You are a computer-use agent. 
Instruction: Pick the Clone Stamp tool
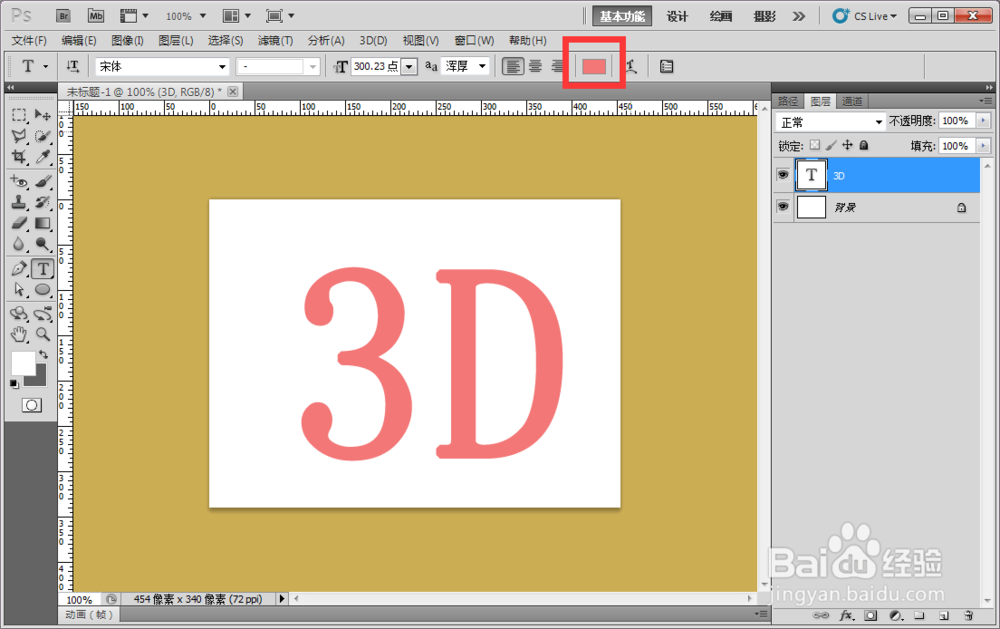click(x=20, y=201)
